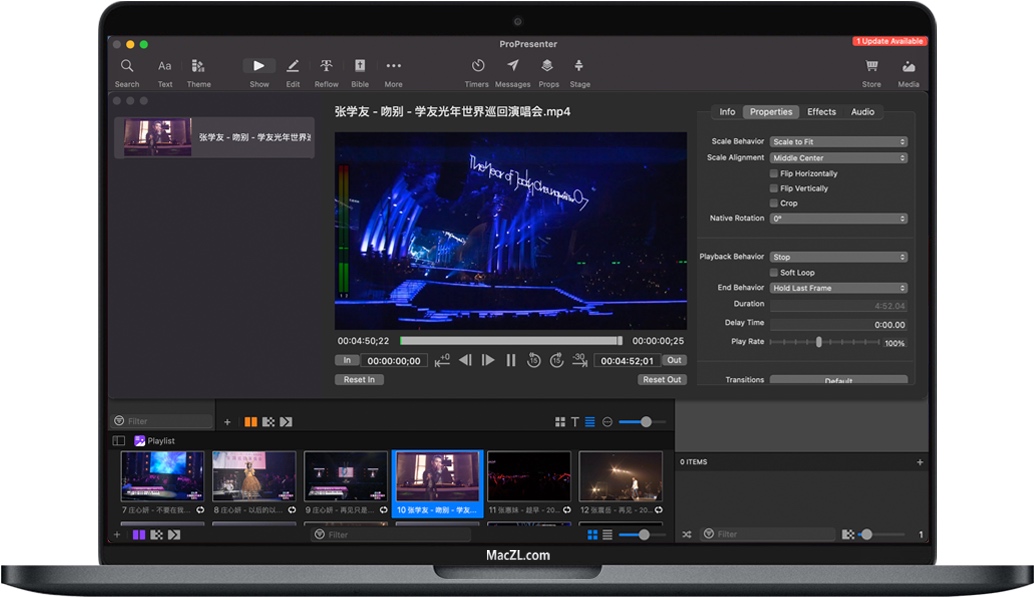
Task: Switch to the Audio tab
Action: 863,112
